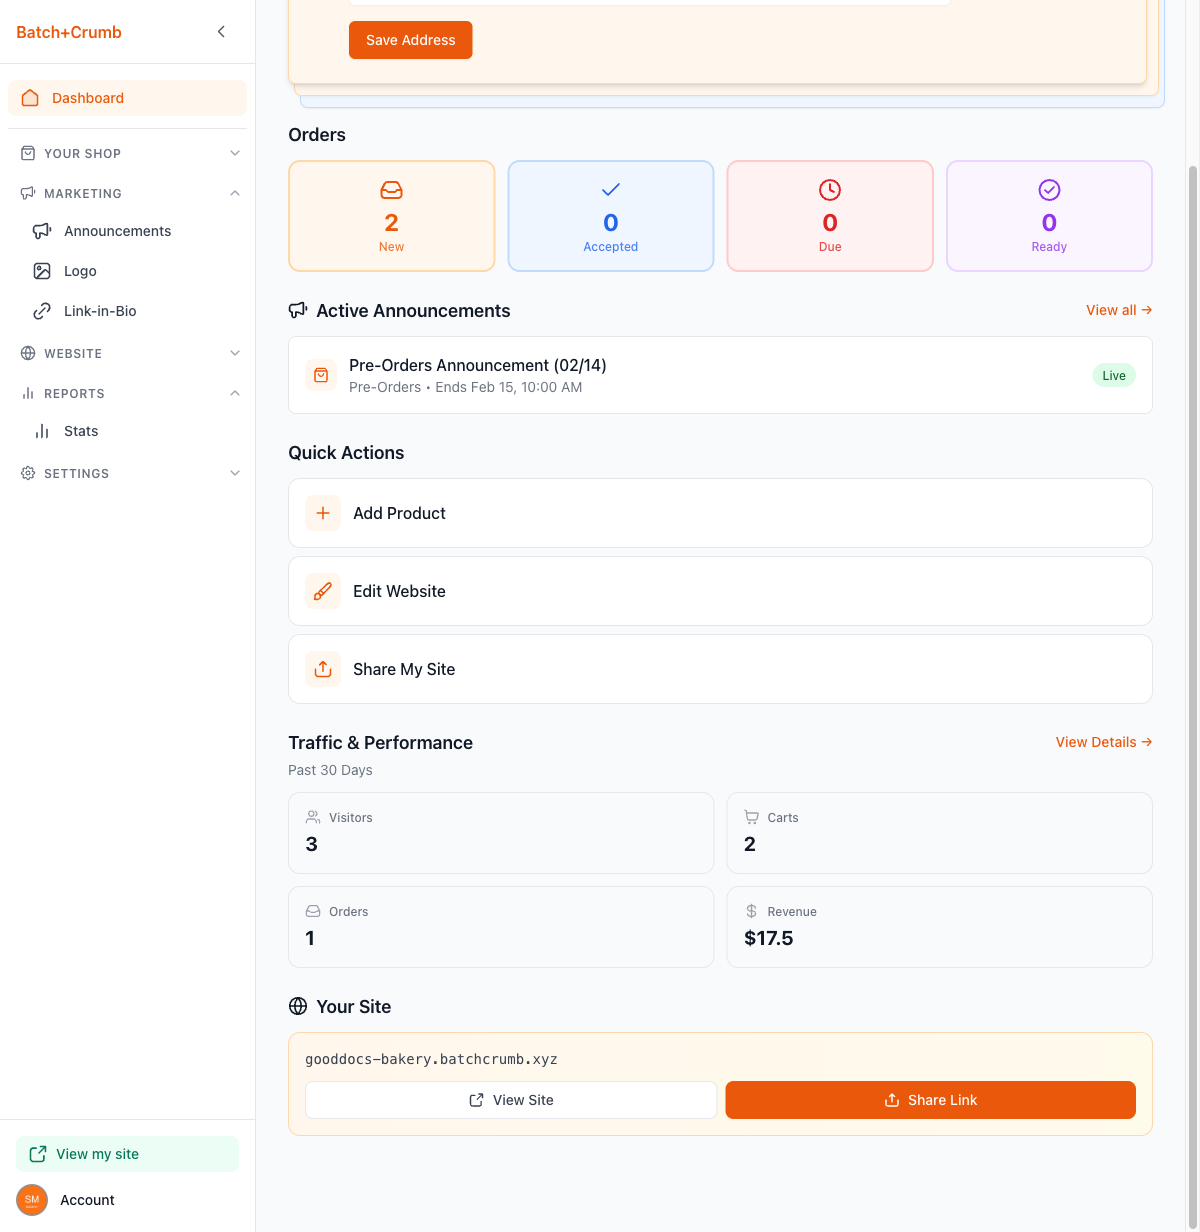This screenshot has height=1232, width=1200.
Task: Click the paintbrush icon for Edit Website
Action: pyautogui.click(x=323, y=591)
